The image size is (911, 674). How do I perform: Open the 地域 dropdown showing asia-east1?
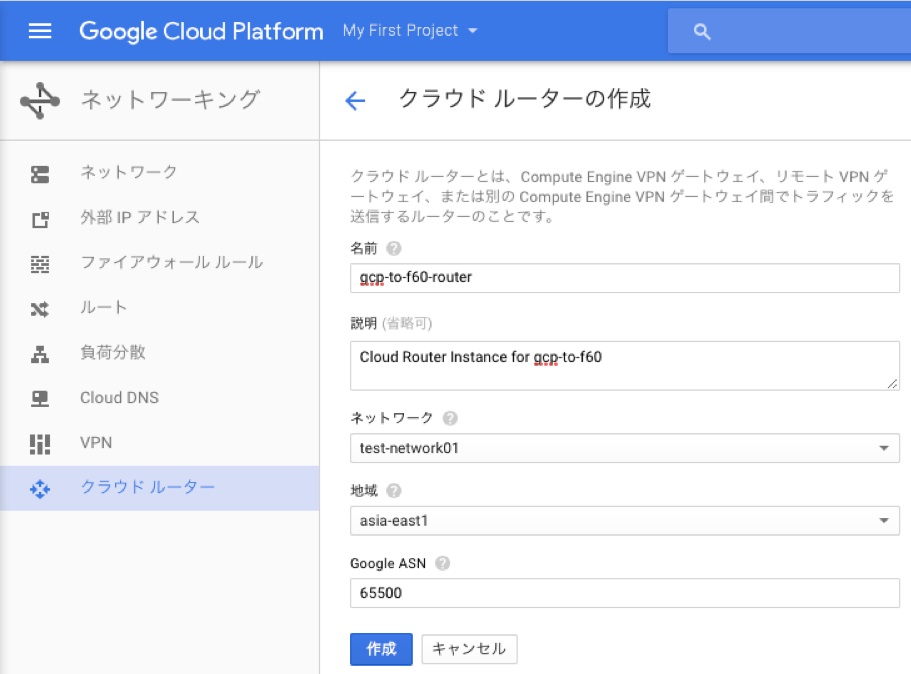(x=624, y=521)
